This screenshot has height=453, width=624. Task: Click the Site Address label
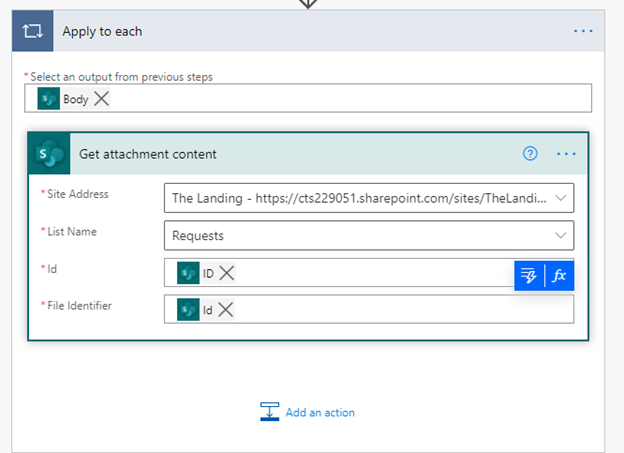coord(78,194)
